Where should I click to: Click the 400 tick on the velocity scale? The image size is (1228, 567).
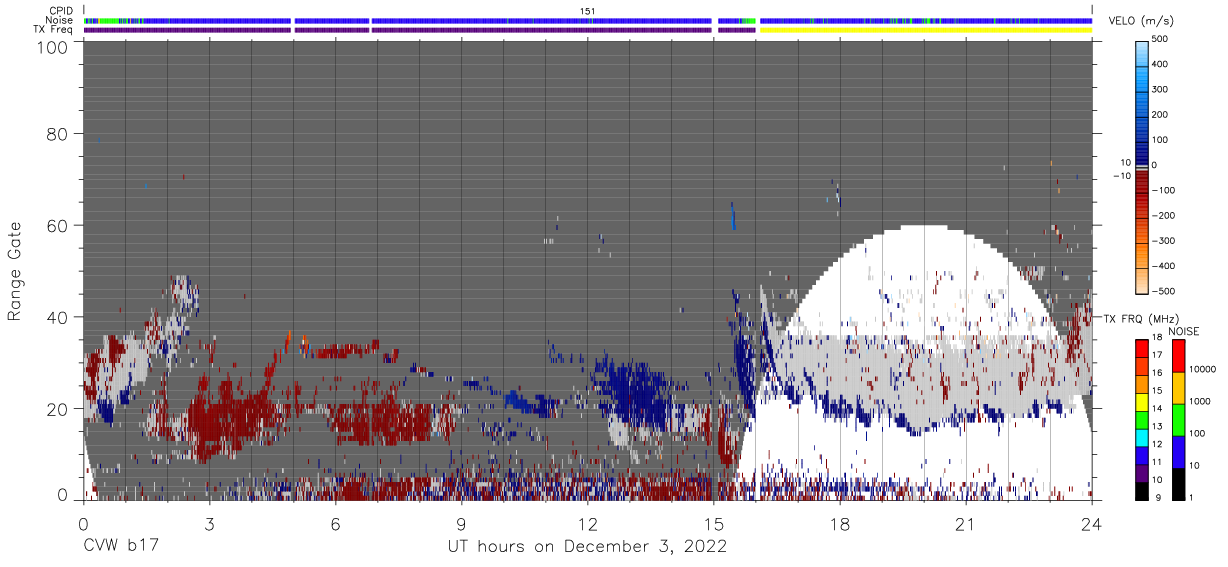pyautogui.click(x=1159, y=65)
